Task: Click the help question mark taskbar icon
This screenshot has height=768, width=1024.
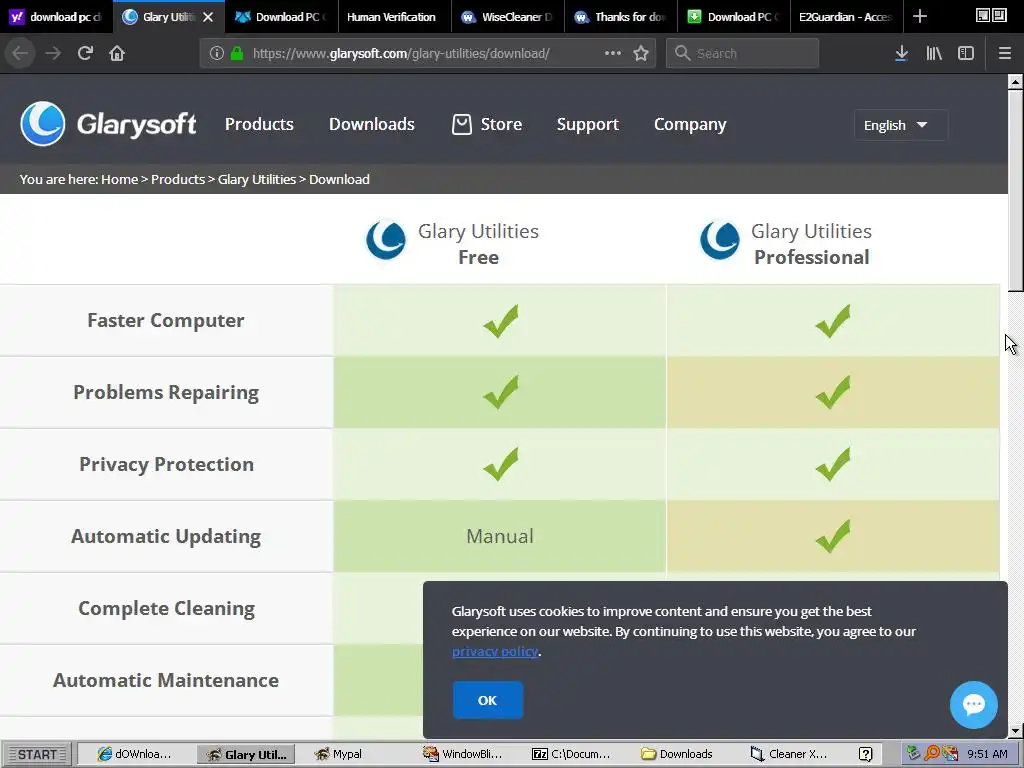Action: [x=865, y=754]
